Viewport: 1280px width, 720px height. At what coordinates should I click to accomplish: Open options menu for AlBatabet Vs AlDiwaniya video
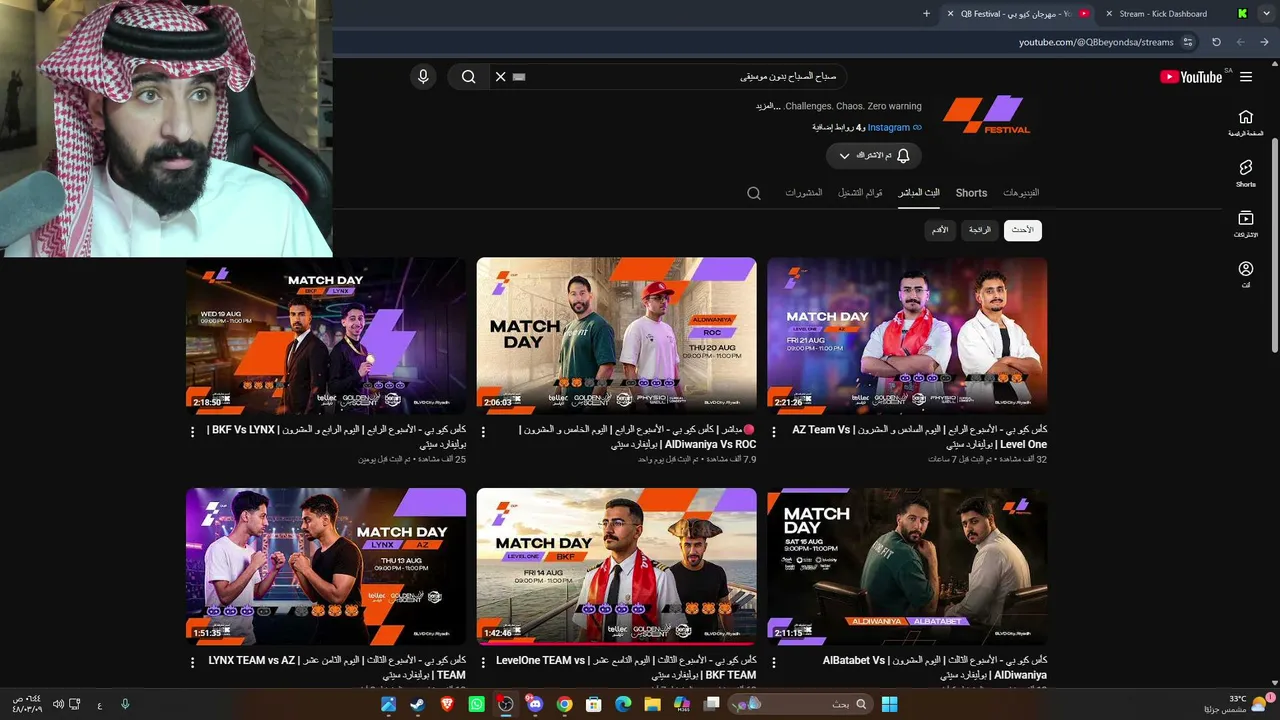pos(774,662)
